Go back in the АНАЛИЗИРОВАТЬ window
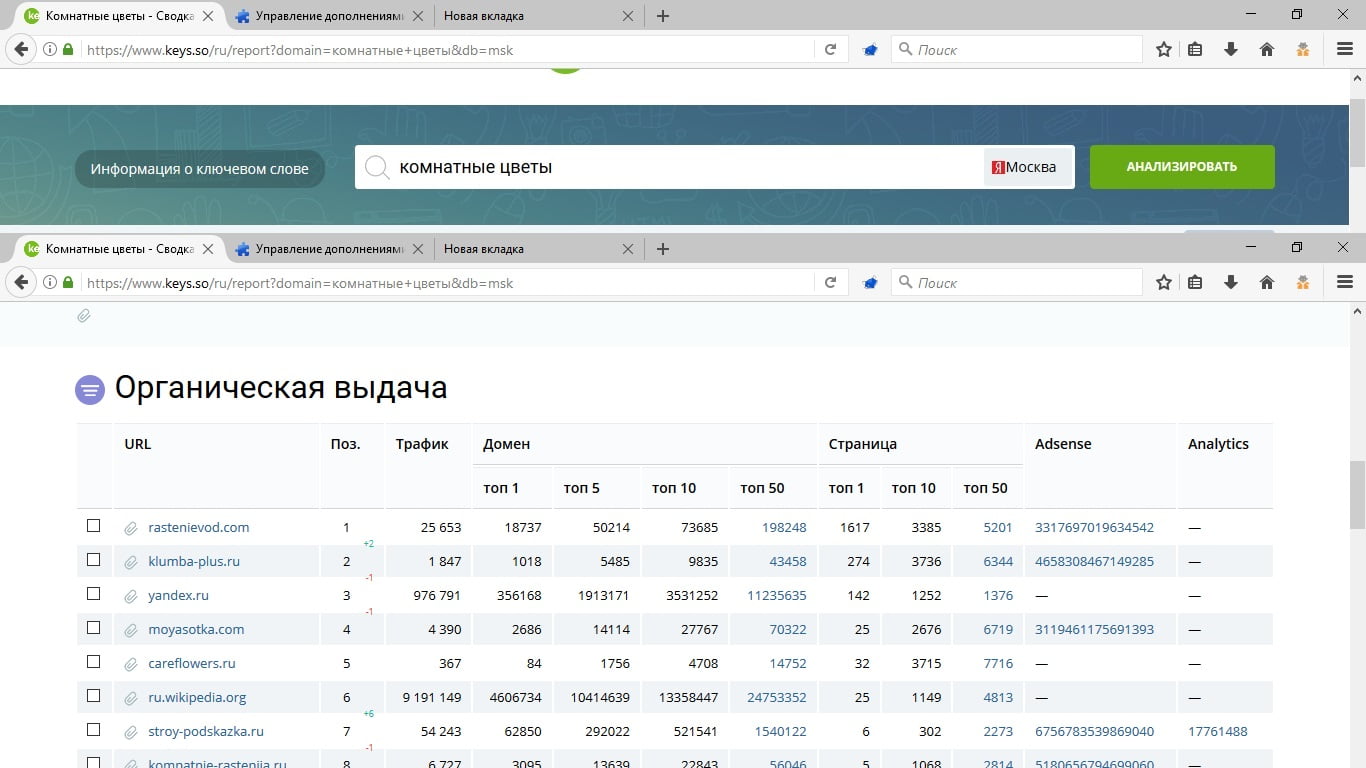This screenshot has width=1366, height=768. (21, 49)
